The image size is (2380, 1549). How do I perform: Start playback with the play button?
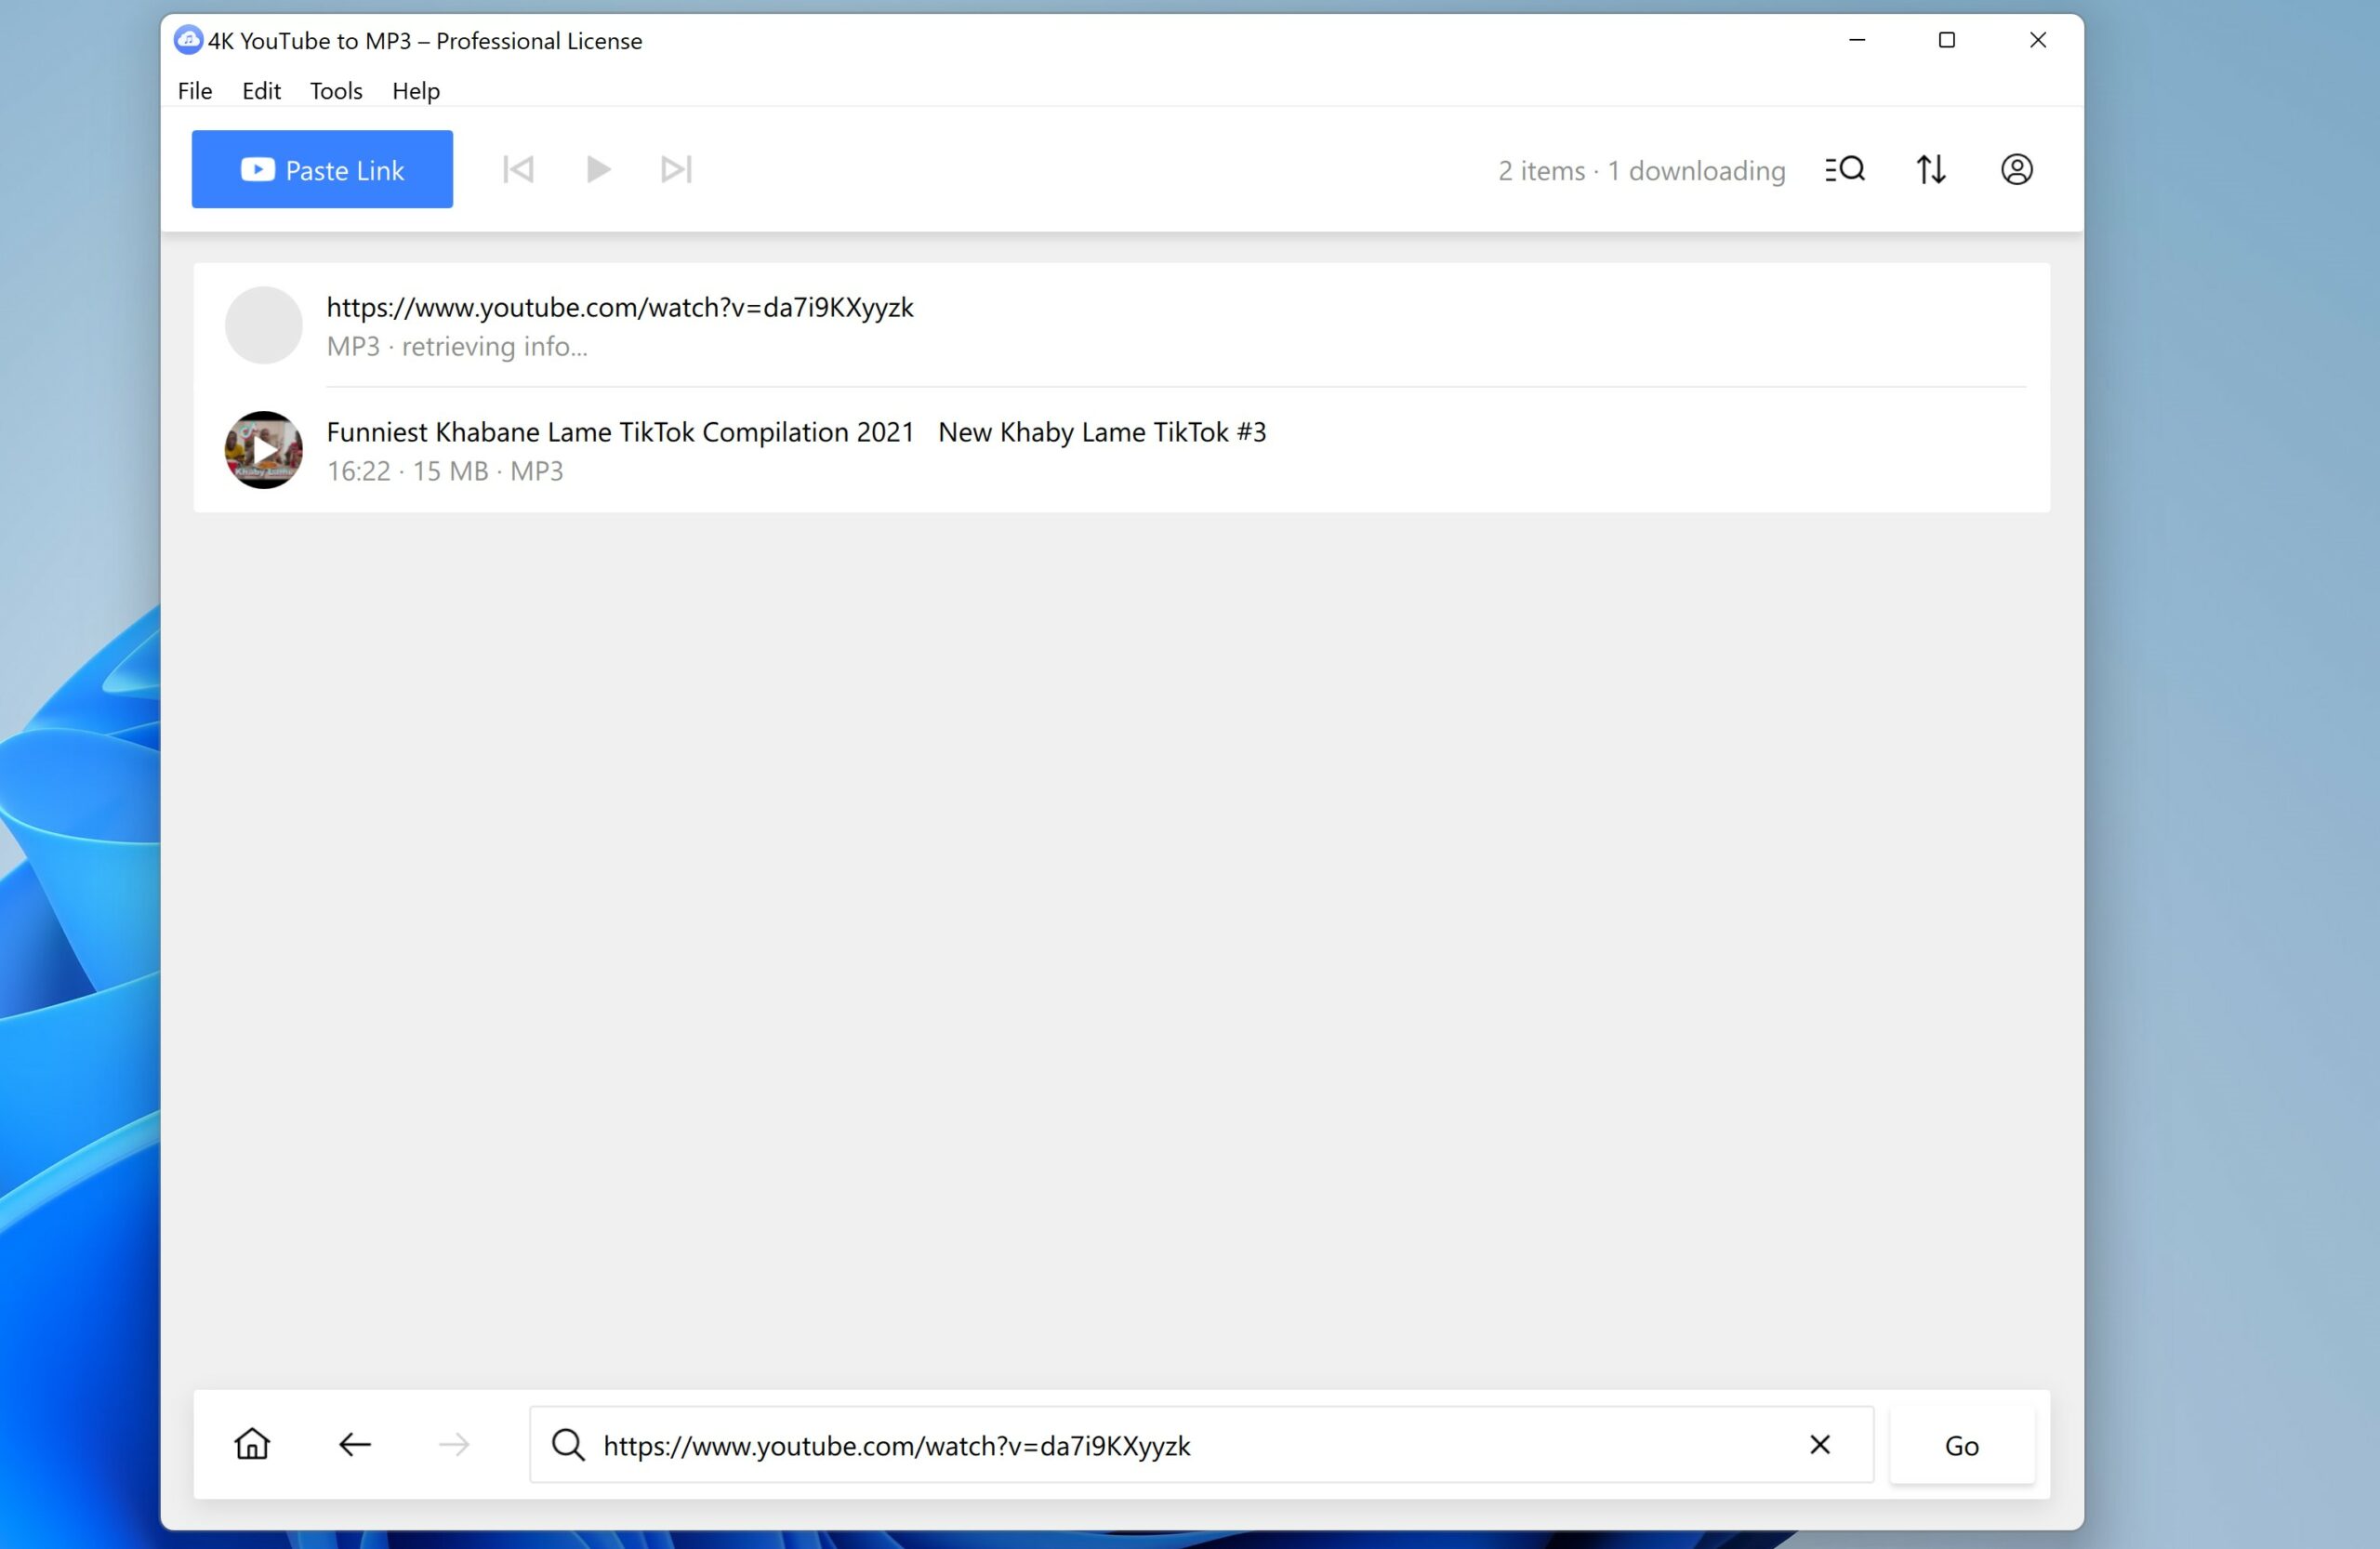pos(598,169)
